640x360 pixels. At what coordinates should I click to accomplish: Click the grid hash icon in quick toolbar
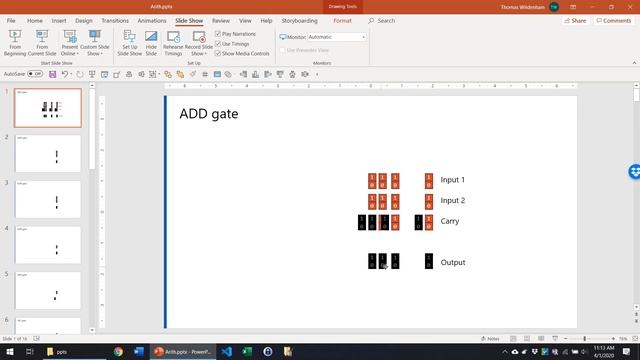click(205, 74)
